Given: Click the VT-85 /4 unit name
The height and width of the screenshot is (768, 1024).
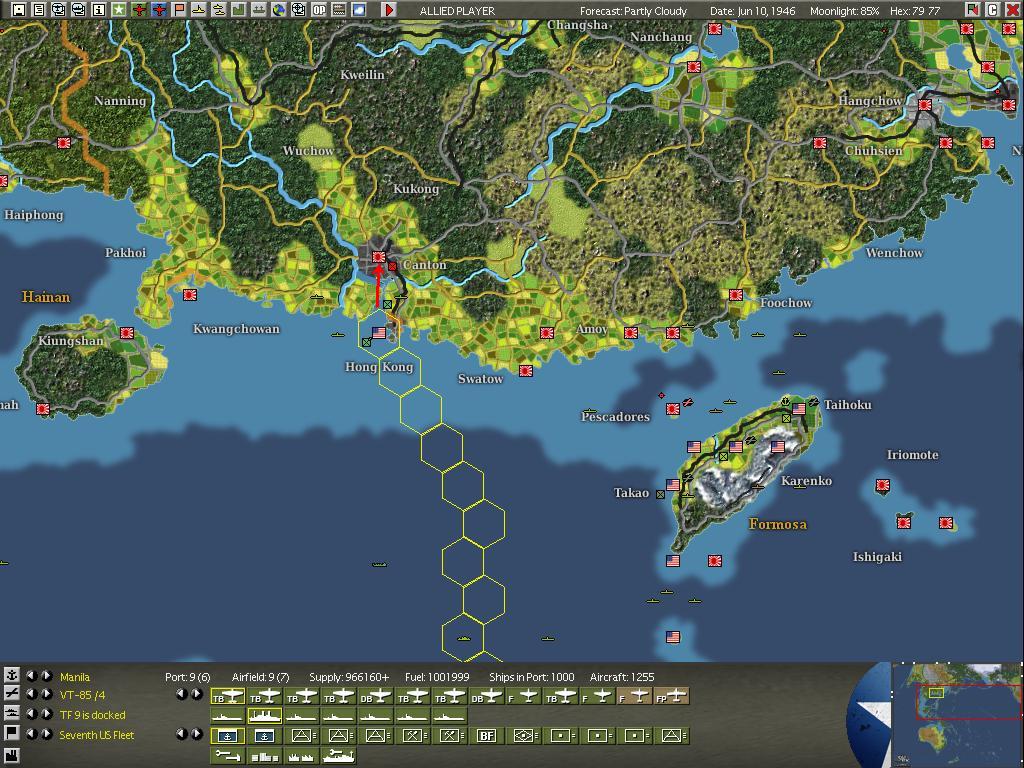Looking at the screenshot, I should (x=82, y=695).
